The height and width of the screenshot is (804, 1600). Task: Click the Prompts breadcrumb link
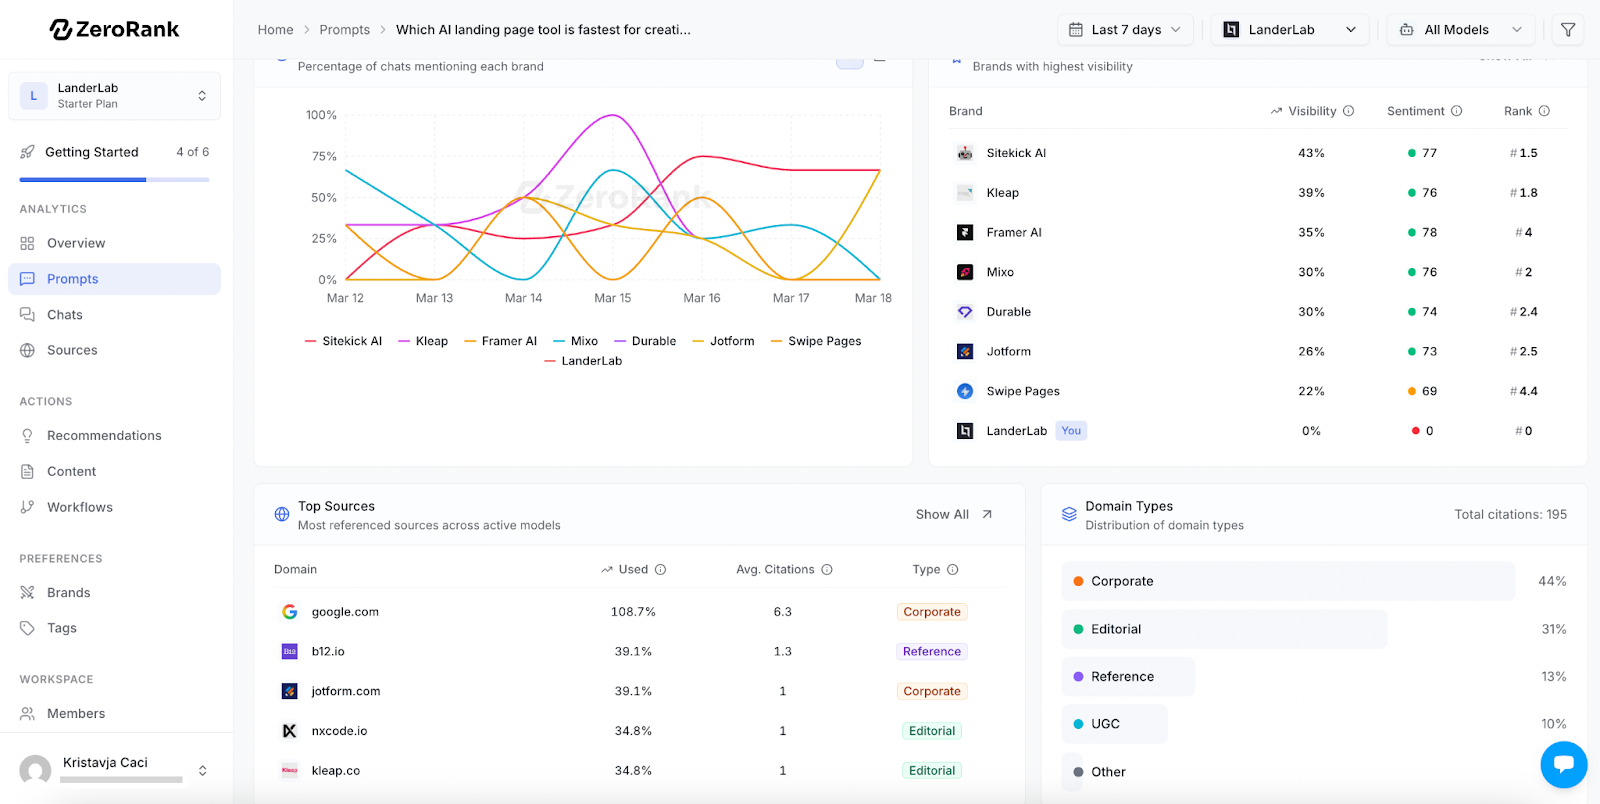coord(345,30)
